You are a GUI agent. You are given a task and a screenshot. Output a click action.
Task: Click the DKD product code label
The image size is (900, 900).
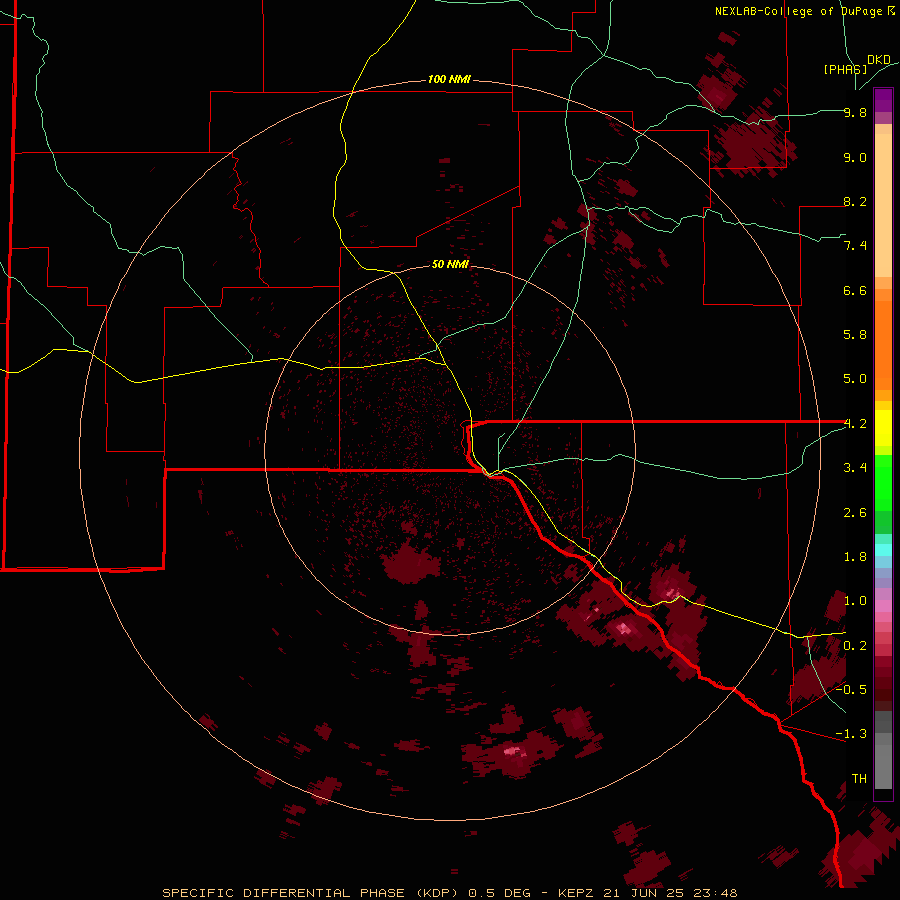tap(879, 60)
